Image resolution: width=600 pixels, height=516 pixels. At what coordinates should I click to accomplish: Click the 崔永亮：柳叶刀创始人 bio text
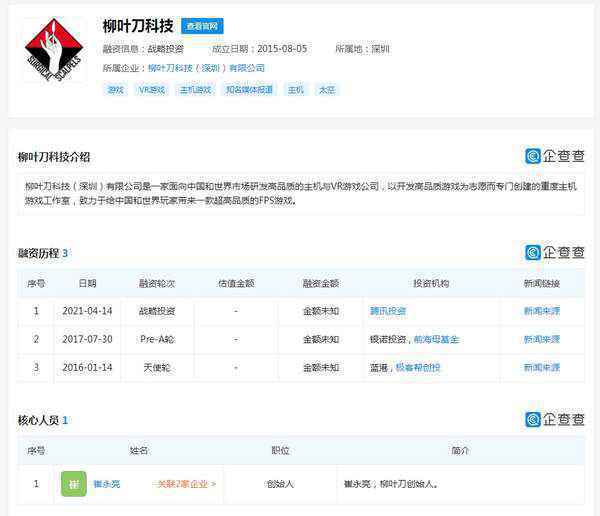click(391, 484)
